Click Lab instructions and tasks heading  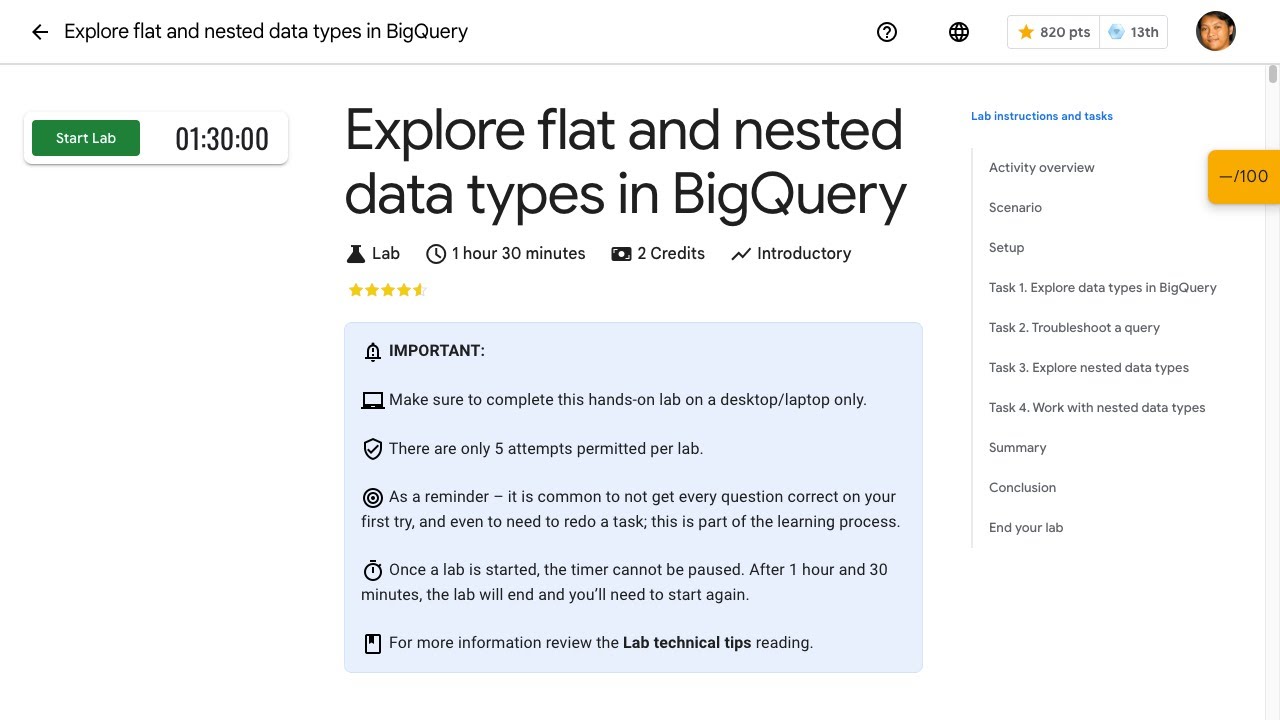(1042, 116)
